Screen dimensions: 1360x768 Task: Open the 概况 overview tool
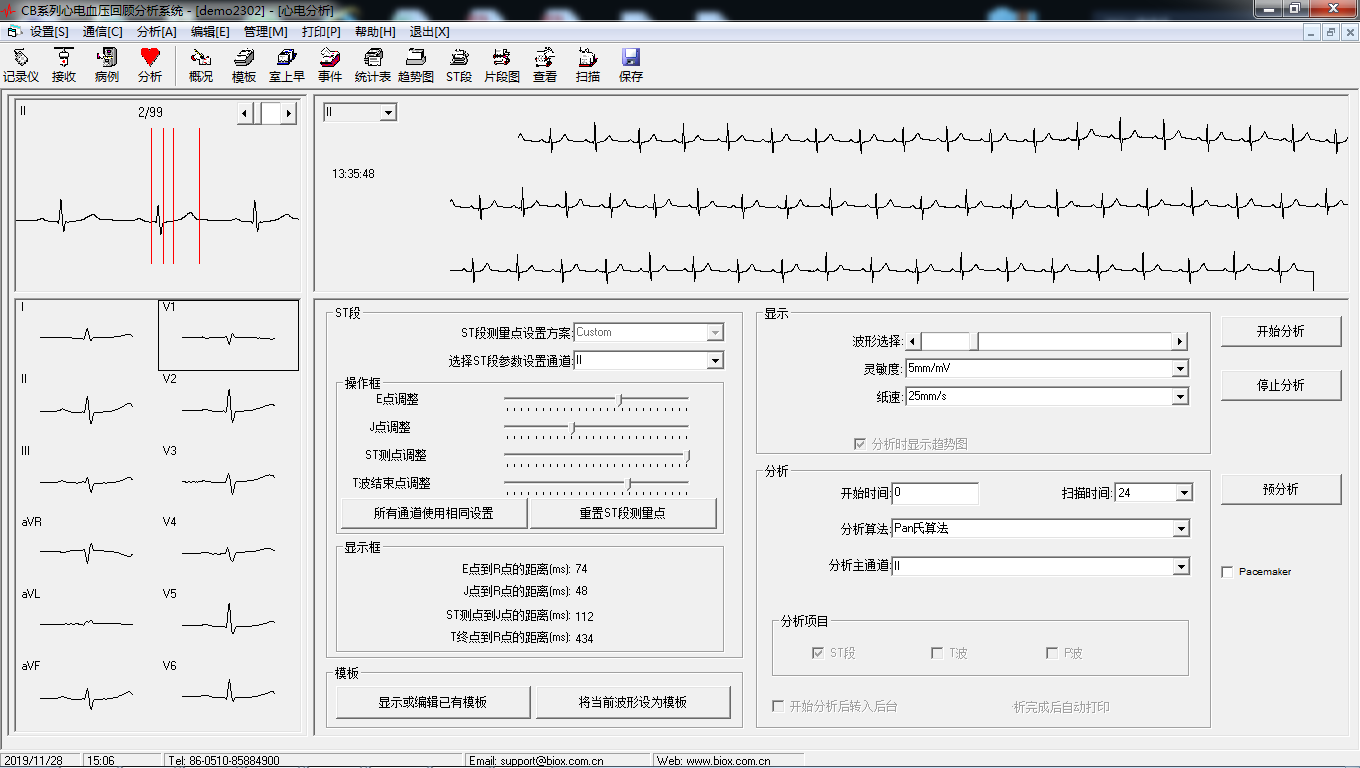200,63
